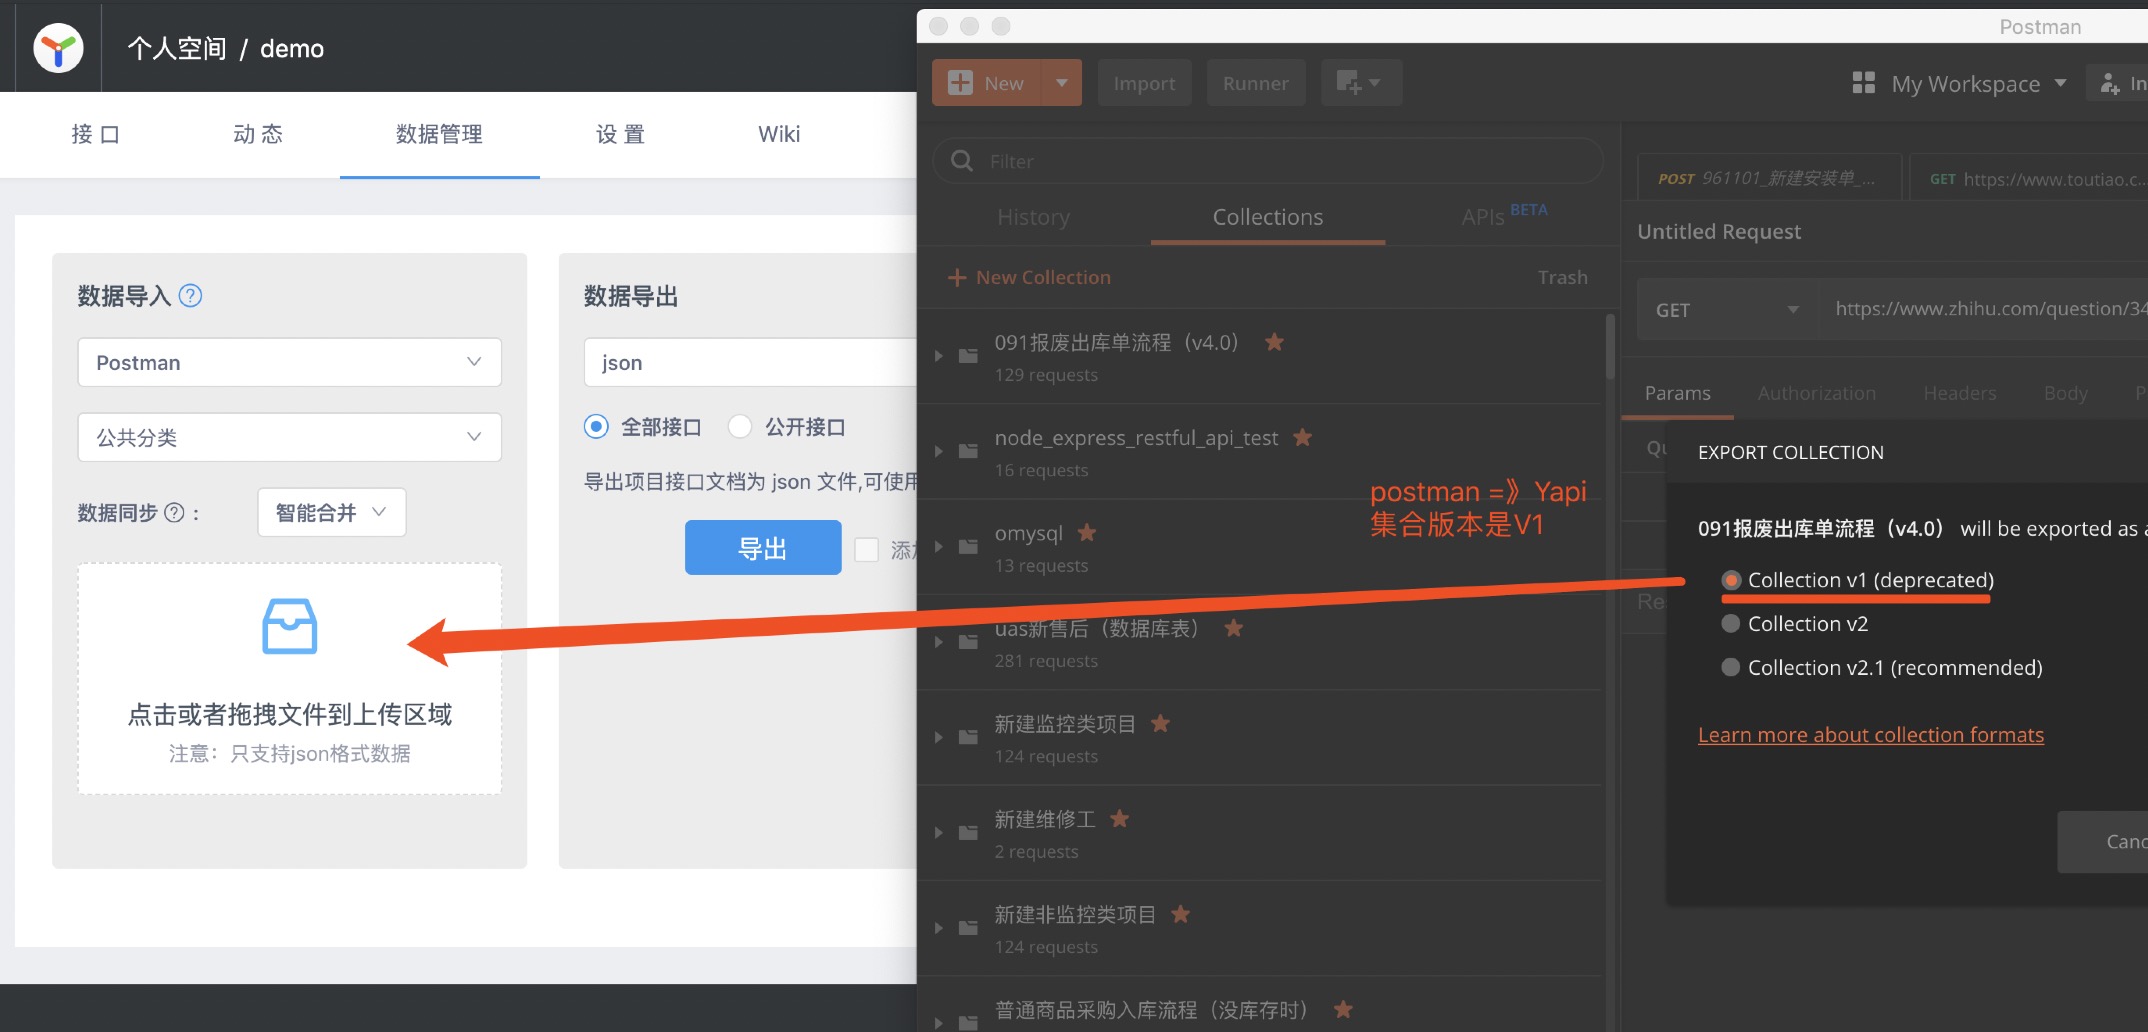Expand the 091报废出库单流程 collection

939,356
